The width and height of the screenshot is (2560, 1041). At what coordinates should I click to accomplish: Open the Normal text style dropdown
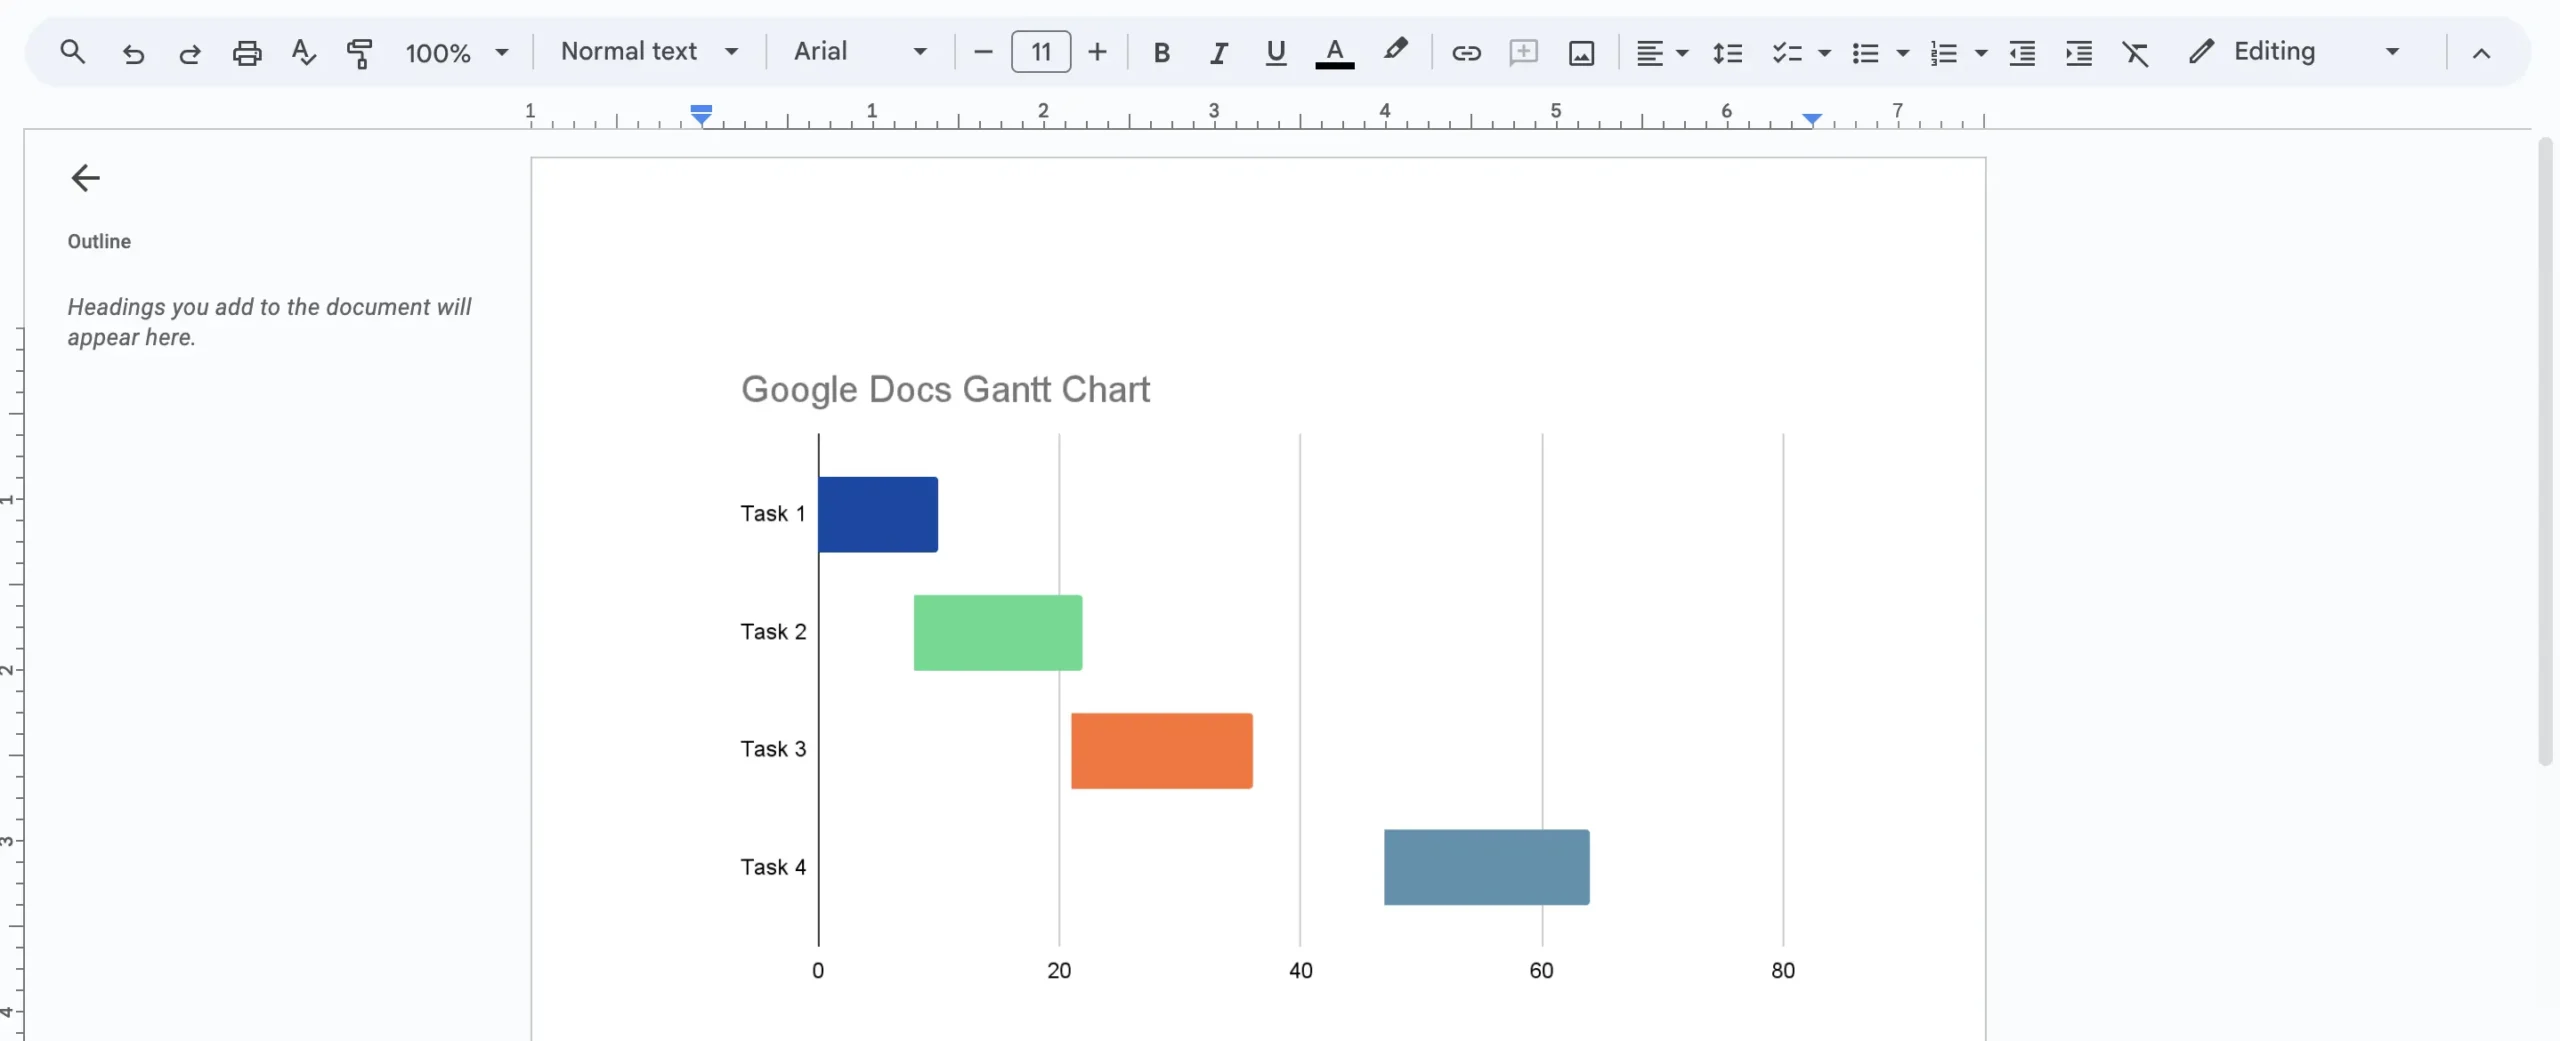(x=649, y=51)
